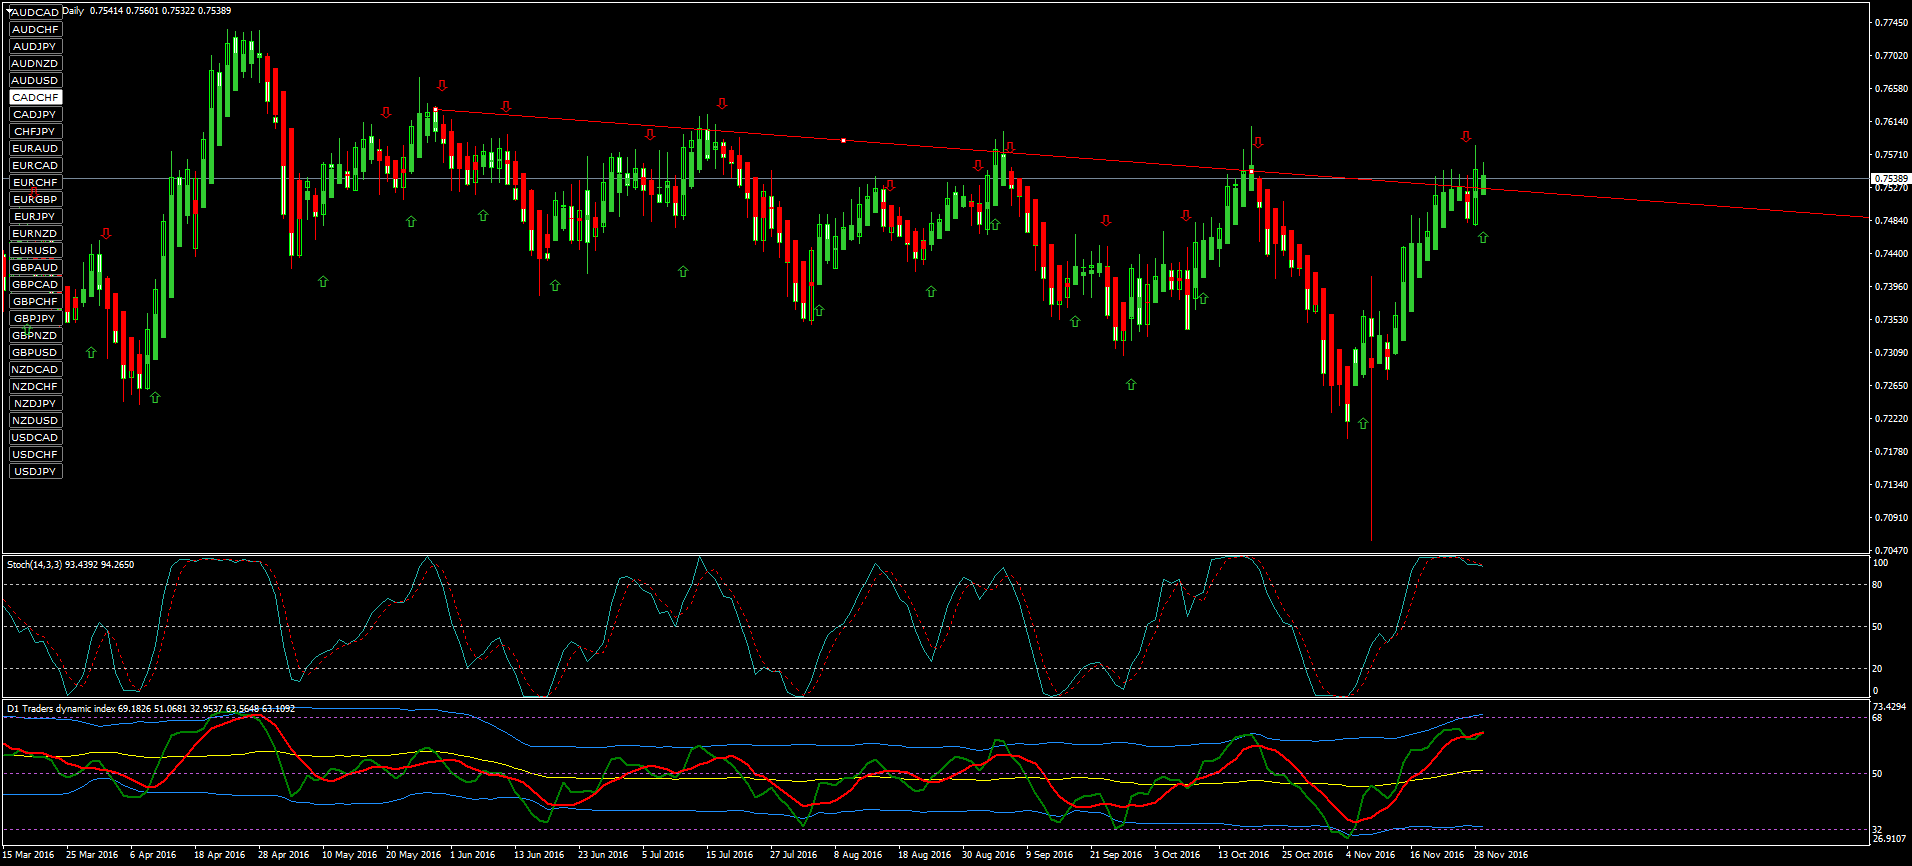Click the D1 Traders dynamic index label

(151, 709)
